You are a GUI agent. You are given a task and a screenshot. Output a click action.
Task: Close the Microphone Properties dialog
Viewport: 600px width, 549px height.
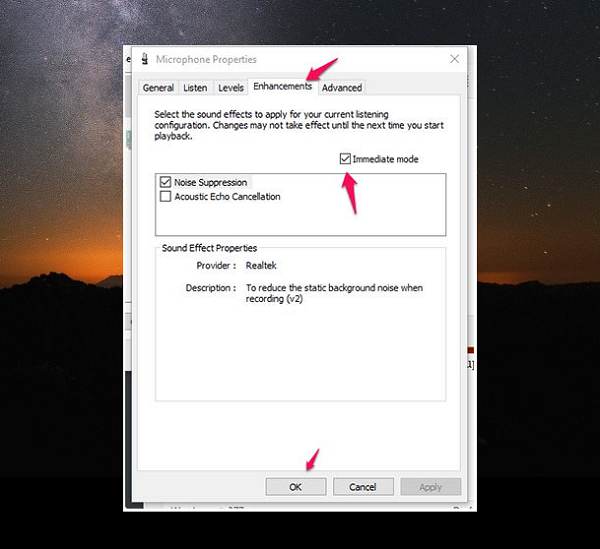454,59
